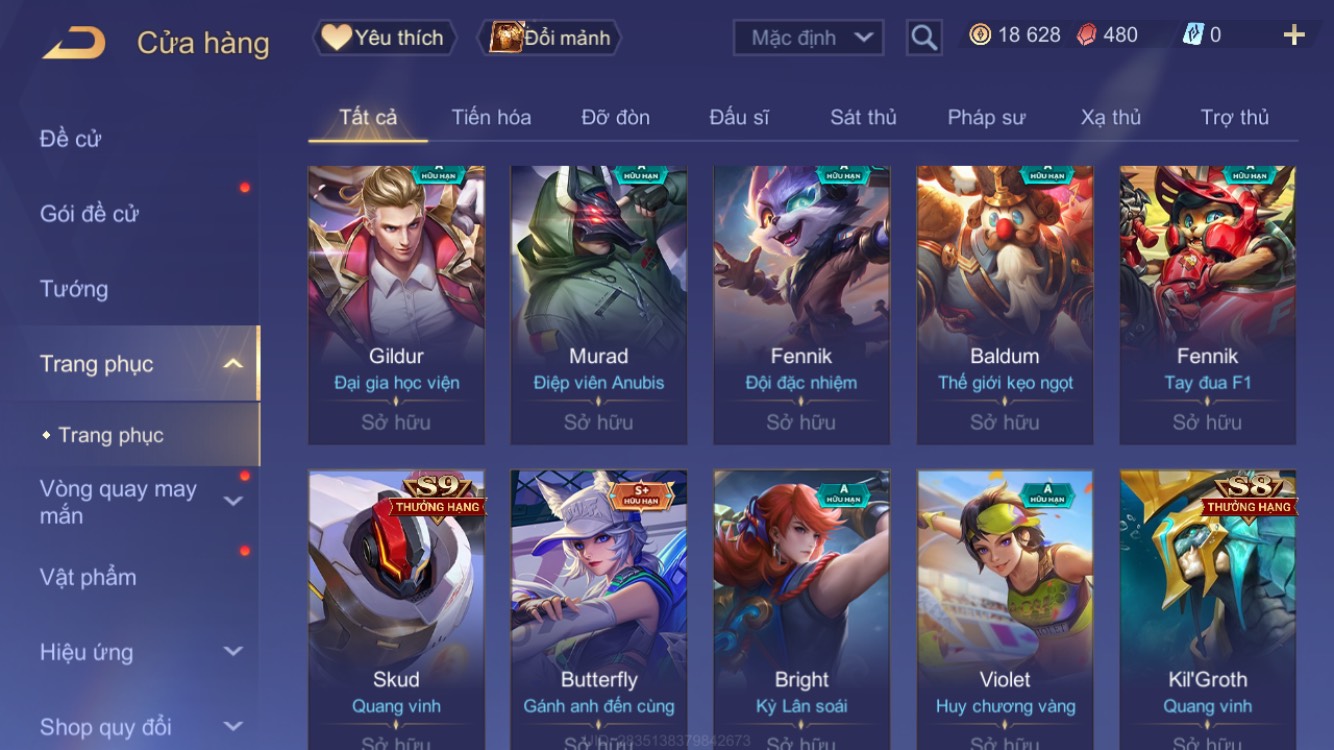Select the Violet Huy chương vàng skin card
Viewport: 1334px width, 750px height.
pos(1005,610)
